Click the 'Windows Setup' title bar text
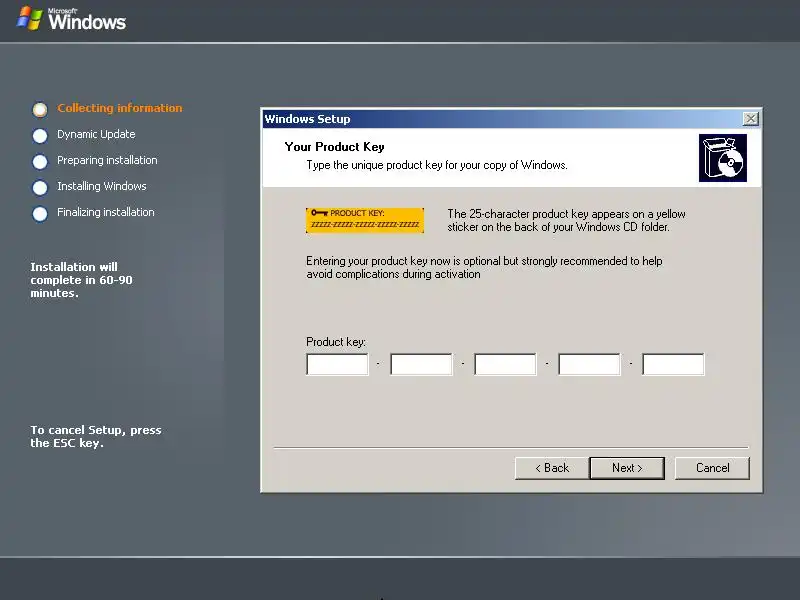 pyautogui.click(x=307, y=119)
